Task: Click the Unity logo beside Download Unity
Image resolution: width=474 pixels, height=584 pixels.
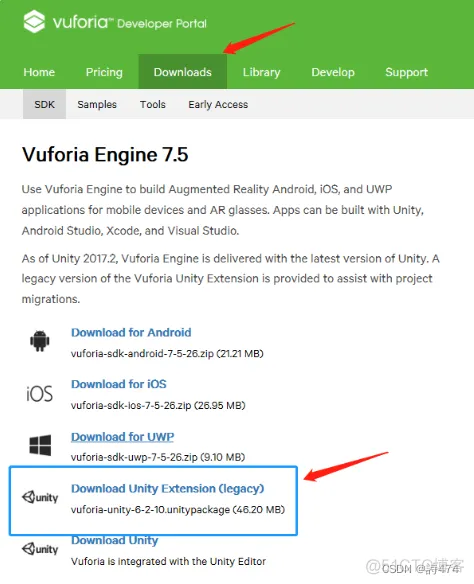Action: [x=40, y=549]
